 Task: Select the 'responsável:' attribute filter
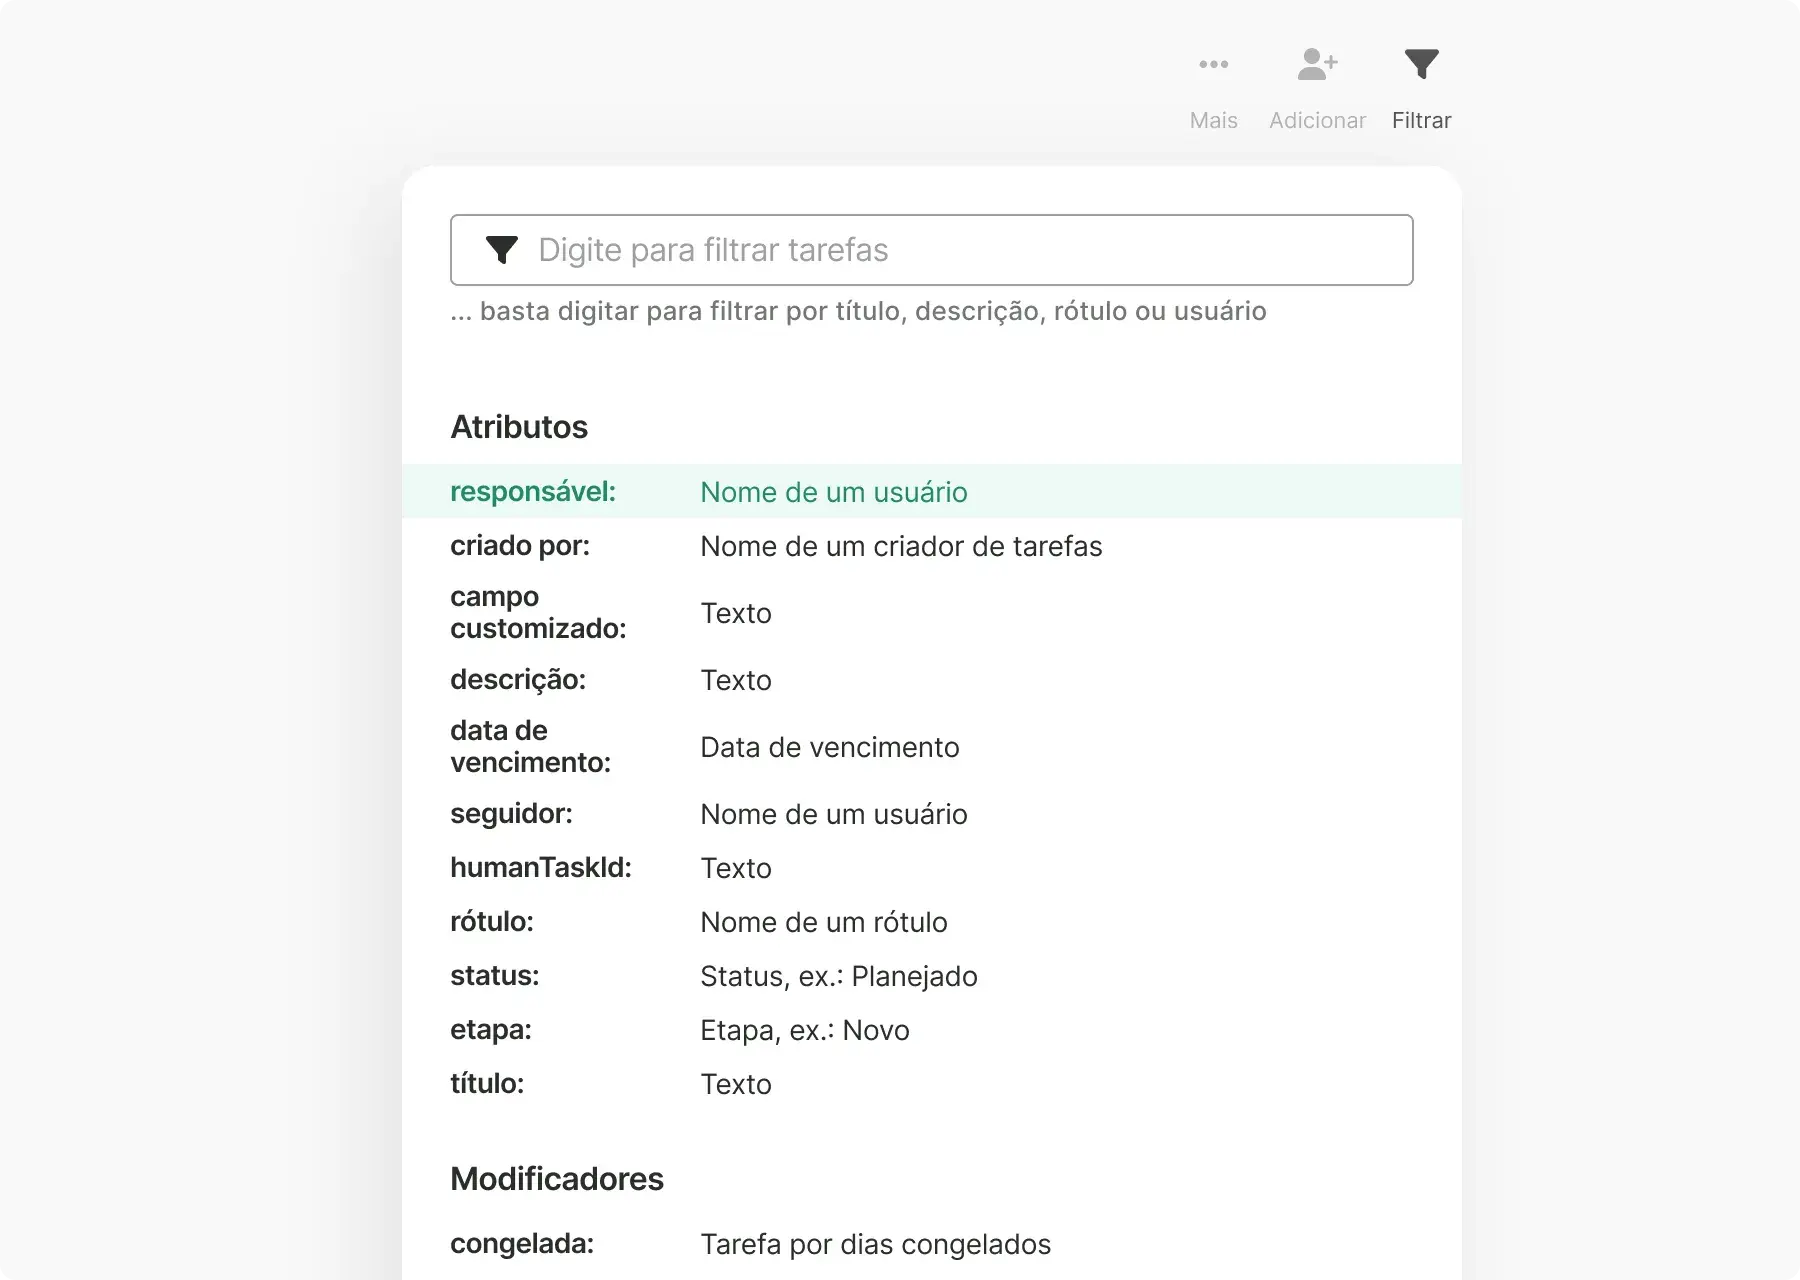pyautogui.click(x=533, y=492)
